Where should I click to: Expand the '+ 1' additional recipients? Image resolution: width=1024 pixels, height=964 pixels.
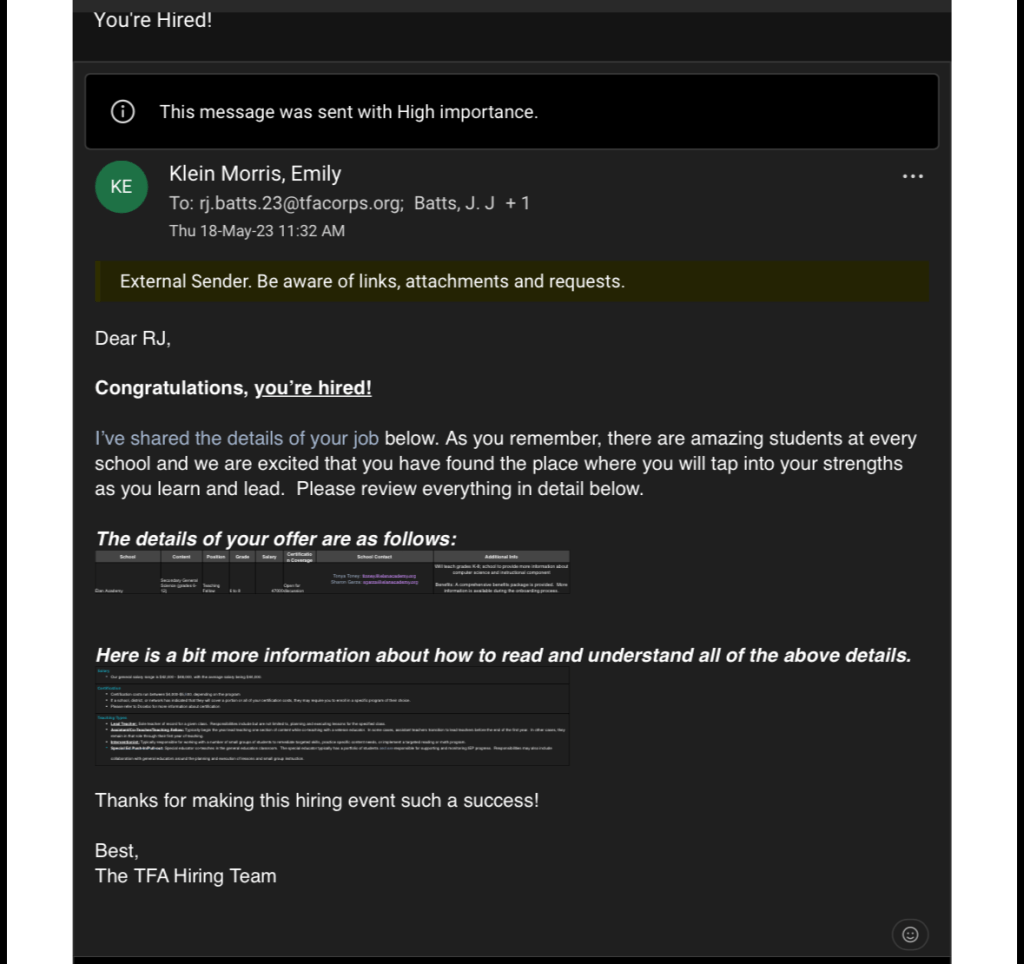[517, 203]
